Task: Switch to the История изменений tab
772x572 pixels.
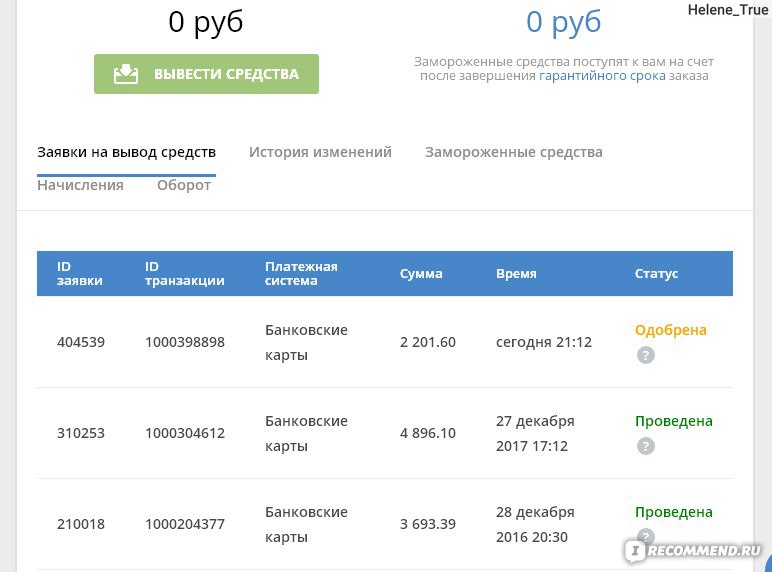Action: 320,152
